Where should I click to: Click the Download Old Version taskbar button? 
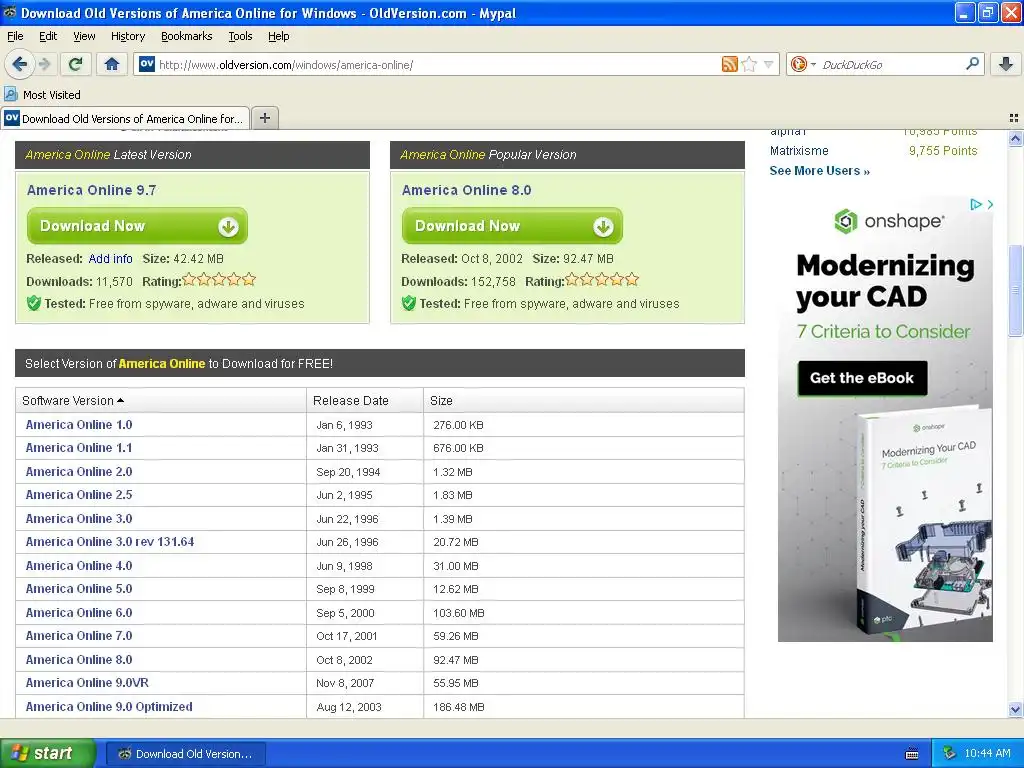click(185, 754)
